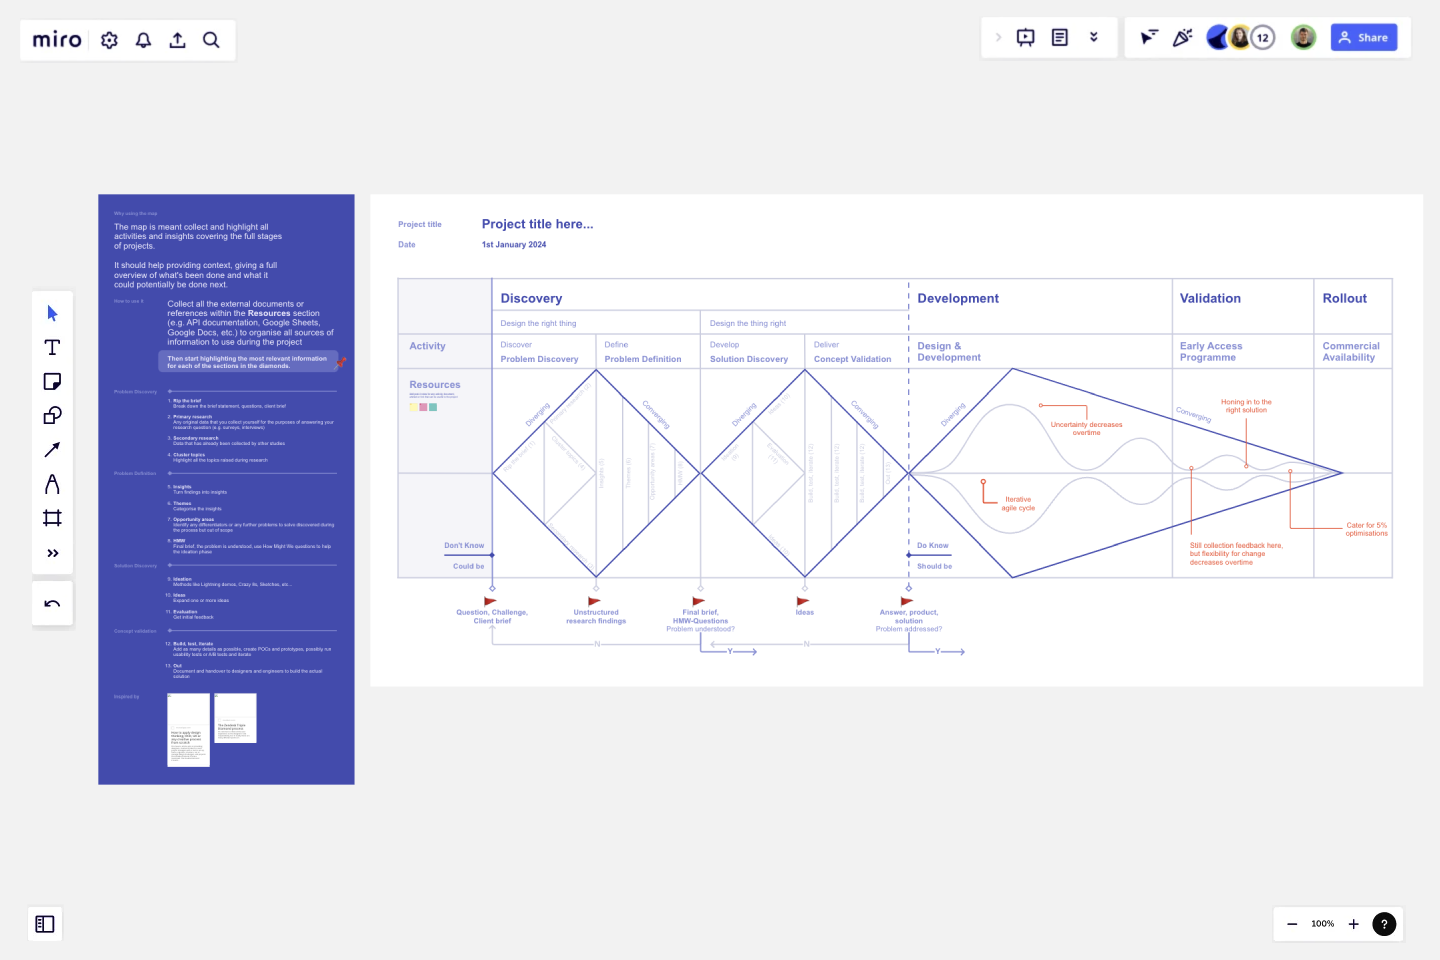The height and width of the screenshot is (960, 1440).
Task: Select the connector arrow tool
Action: pyautogui.click(x=52, y=449)
